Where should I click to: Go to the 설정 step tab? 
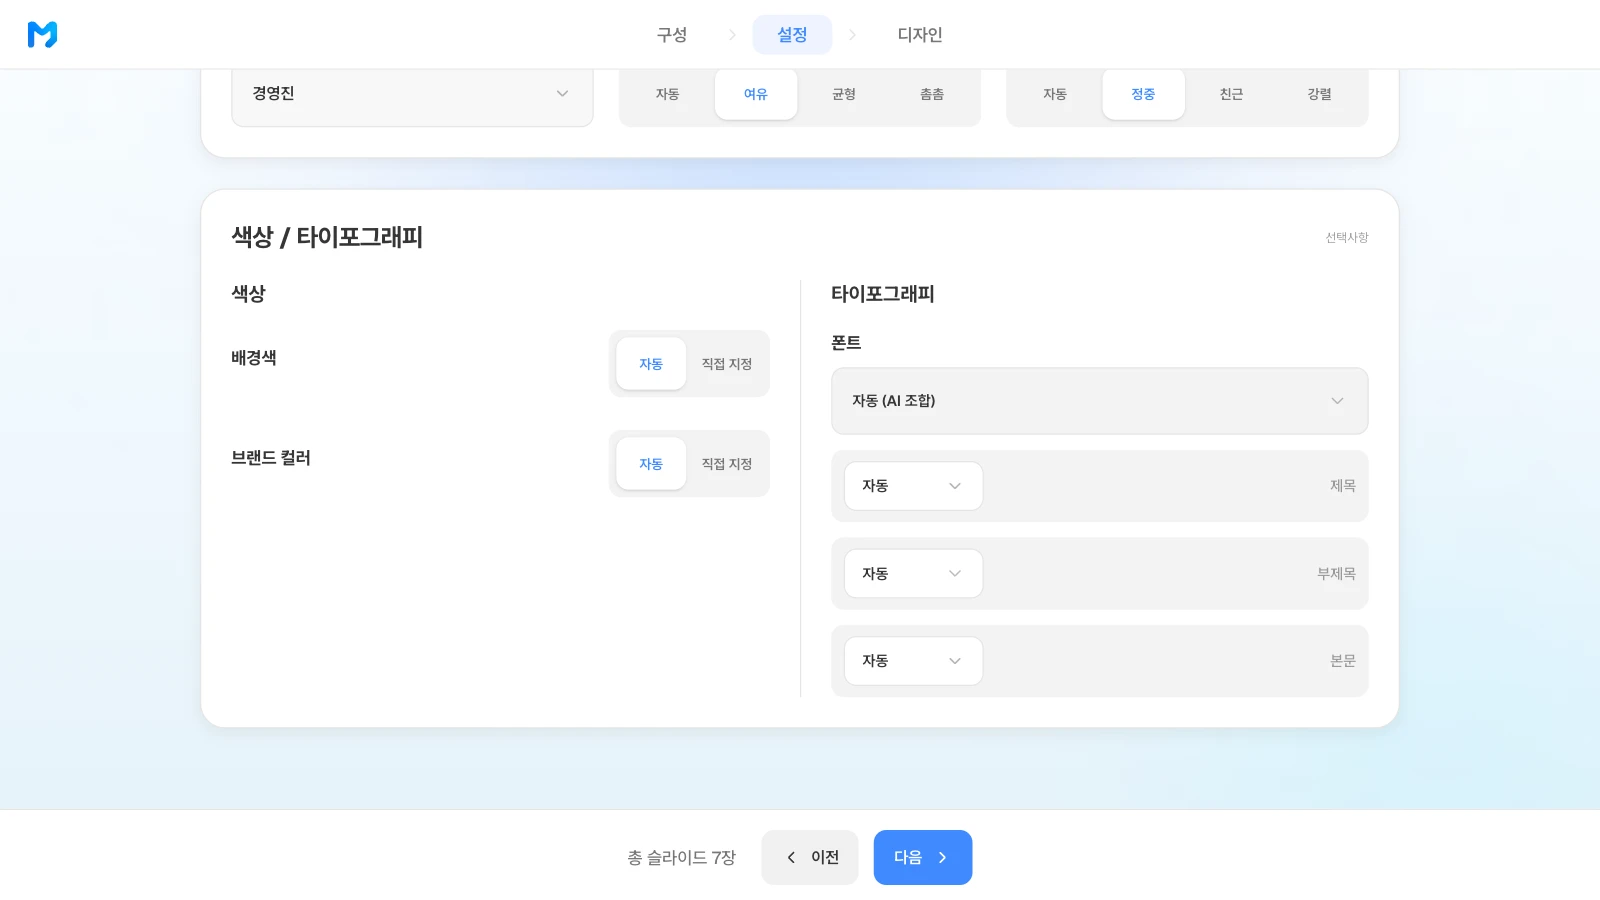pyautogui.click(x=792, y=35)
